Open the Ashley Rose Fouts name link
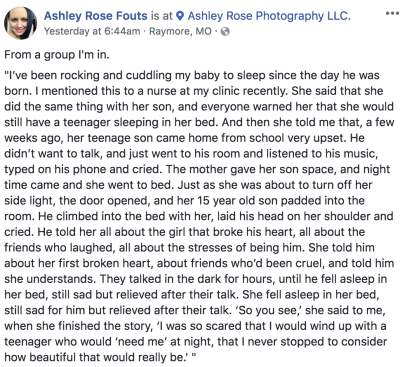400x367 pixels. pos(96,16)
